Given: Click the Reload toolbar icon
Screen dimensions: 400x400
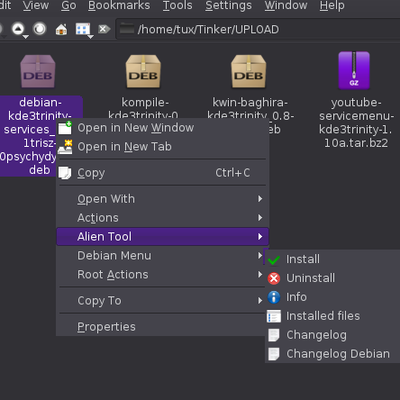Looking at the screenshot, I should (40, 29).
